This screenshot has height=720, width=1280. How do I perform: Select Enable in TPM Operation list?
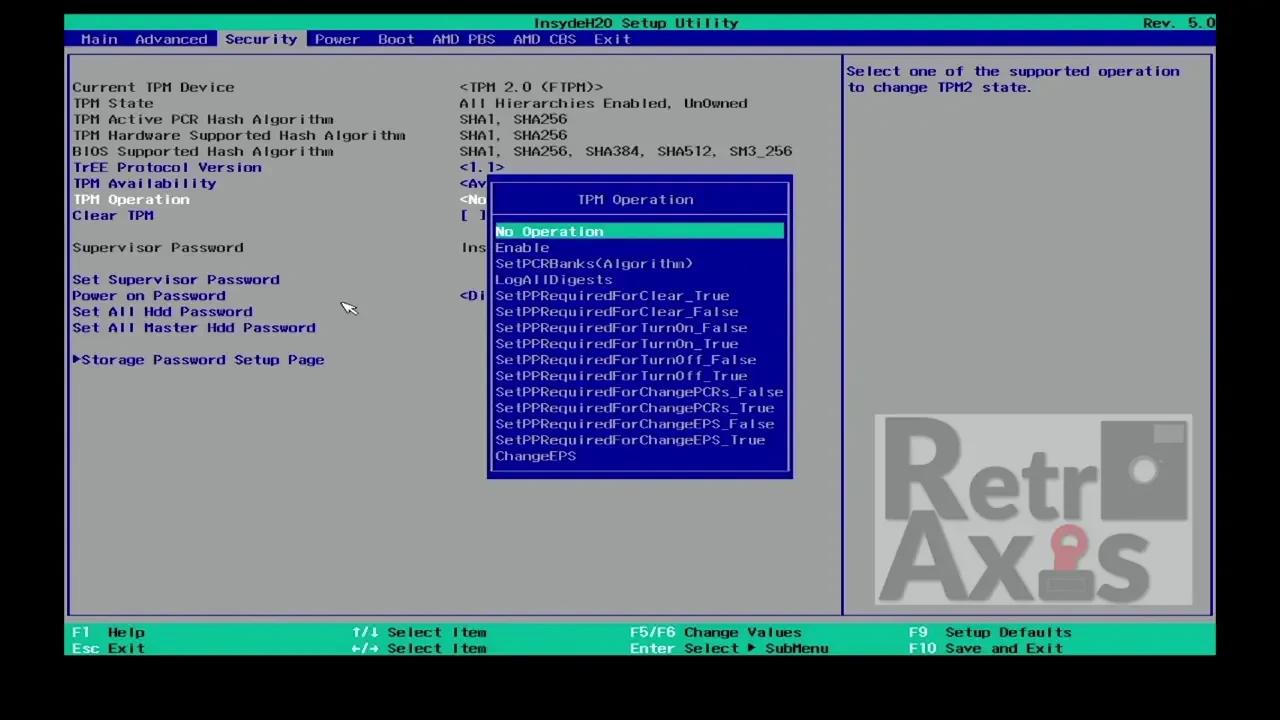(522, 248)
